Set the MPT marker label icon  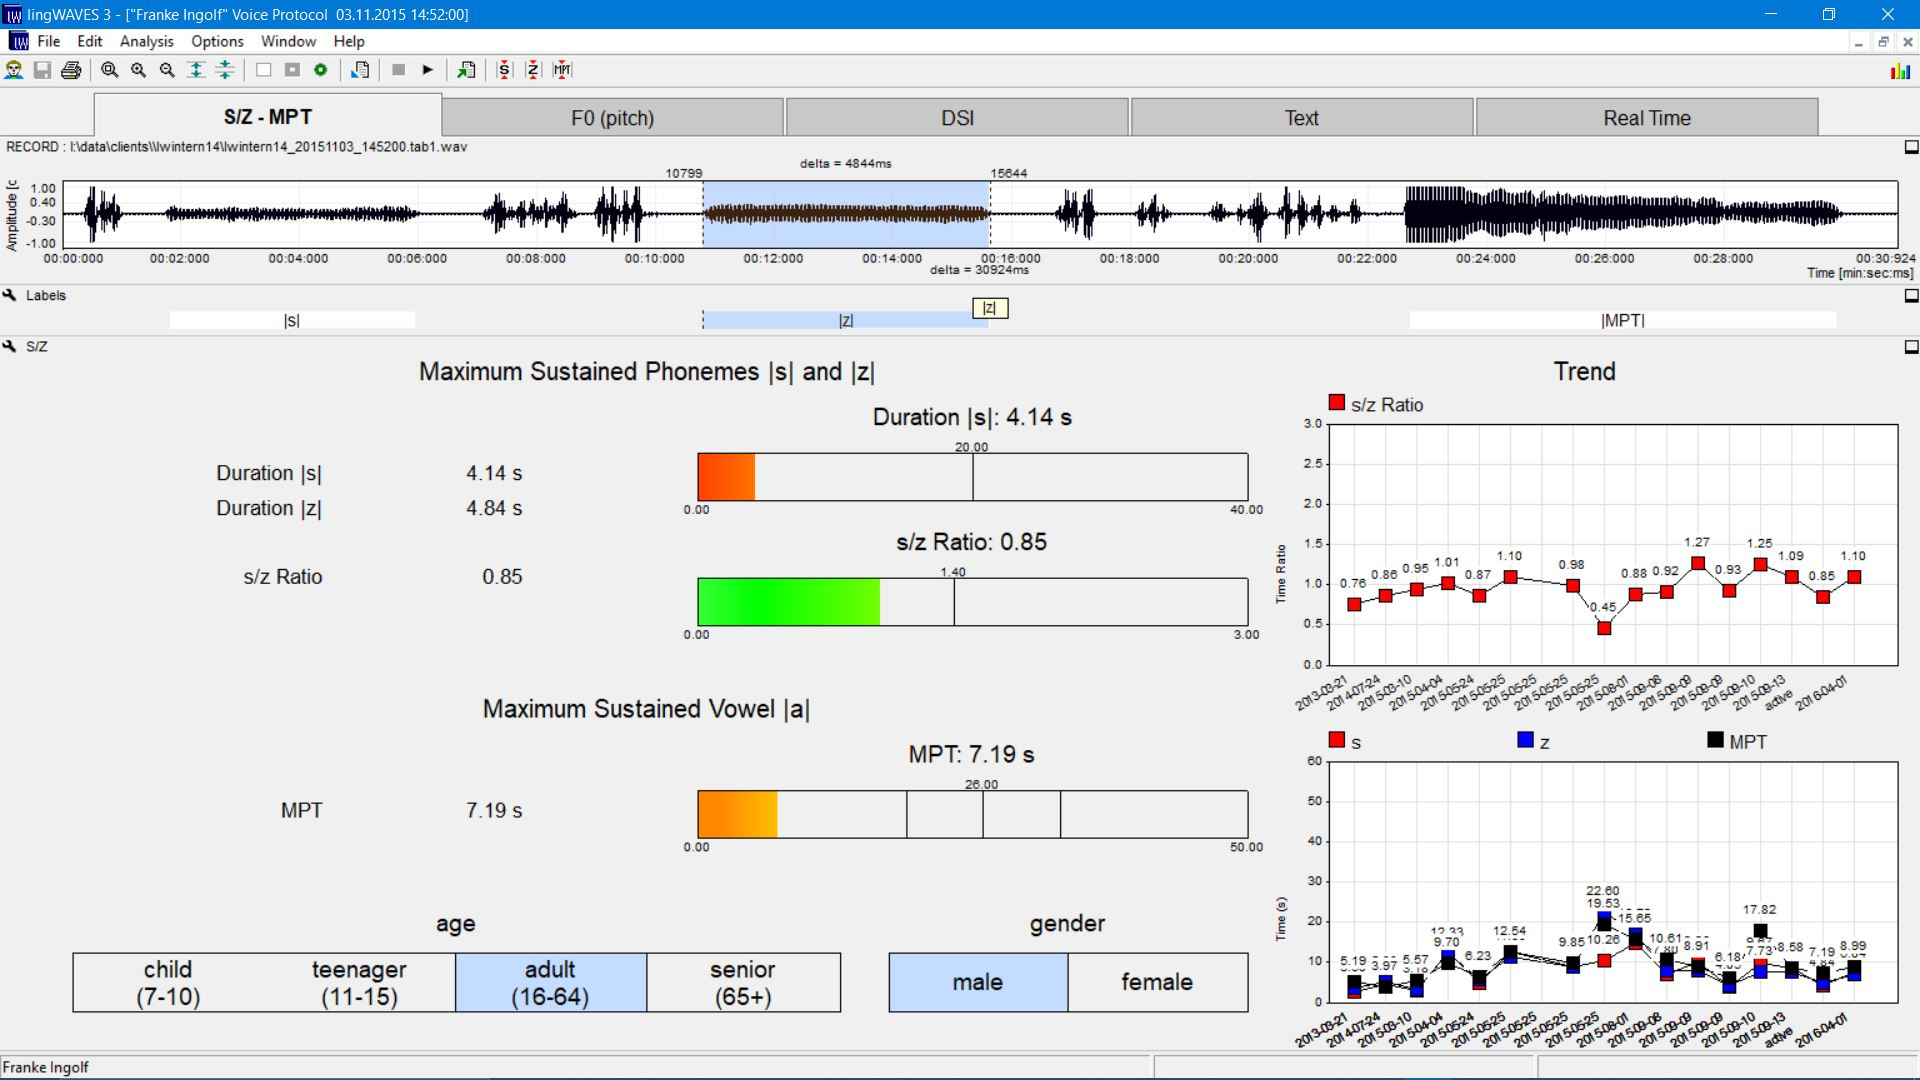[563, 70]
